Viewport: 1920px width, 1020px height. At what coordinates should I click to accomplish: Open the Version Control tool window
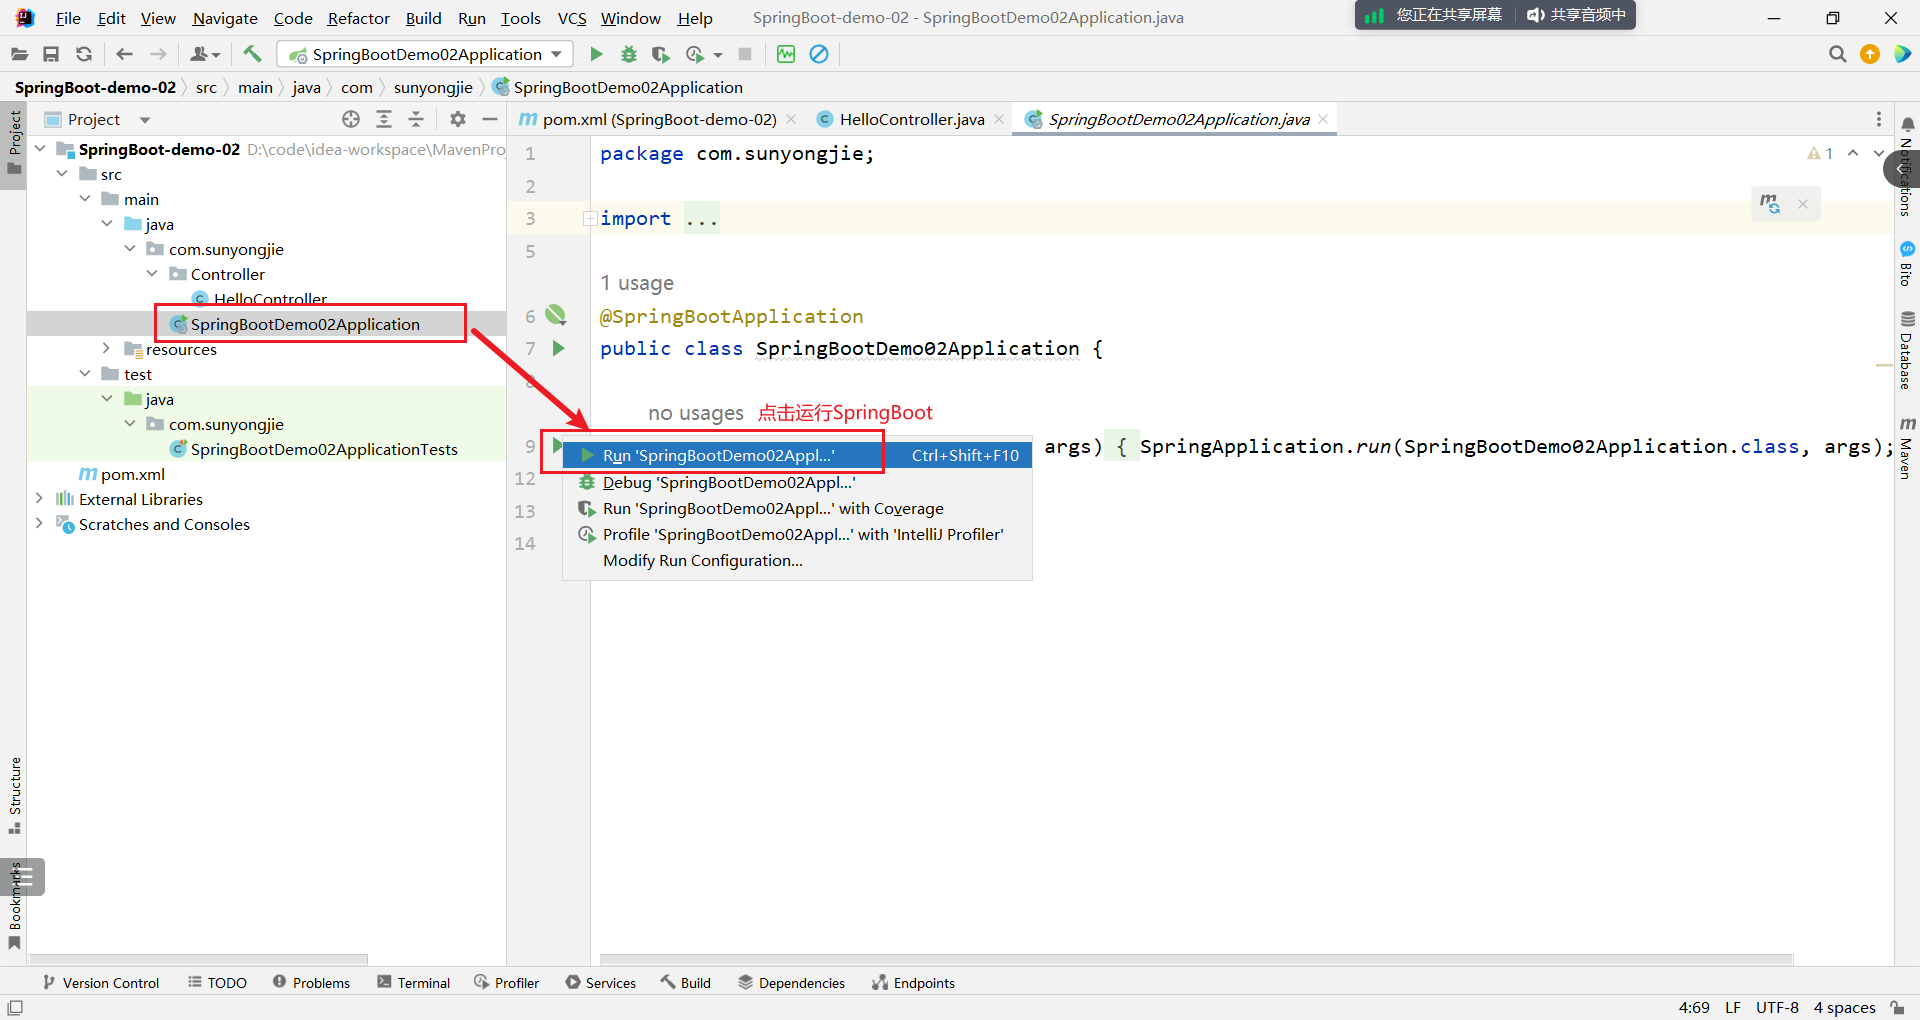click(100, 983)
